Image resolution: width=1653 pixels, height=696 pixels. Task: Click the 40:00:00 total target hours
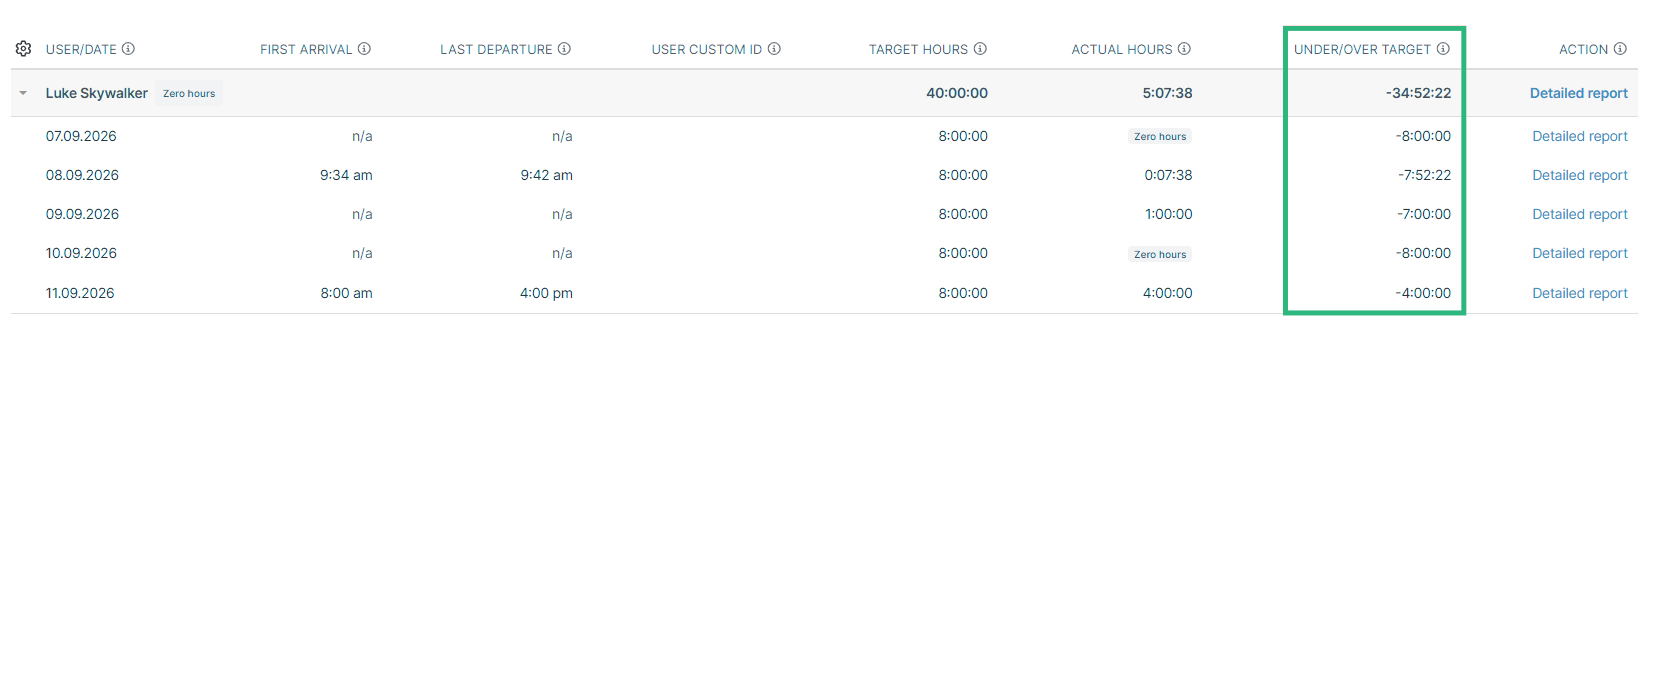(x=957, y=93)
